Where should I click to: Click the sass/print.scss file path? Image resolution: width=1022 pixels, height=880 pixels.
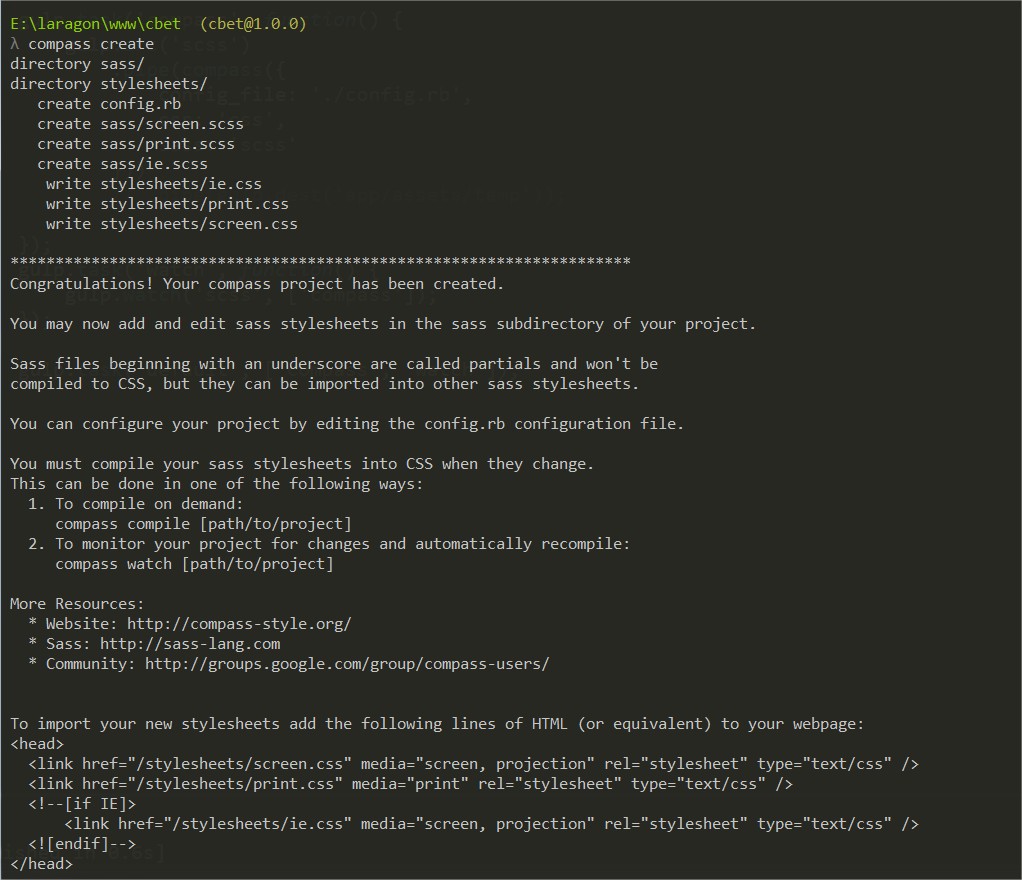pyautogui.click(x=168, y=144)
